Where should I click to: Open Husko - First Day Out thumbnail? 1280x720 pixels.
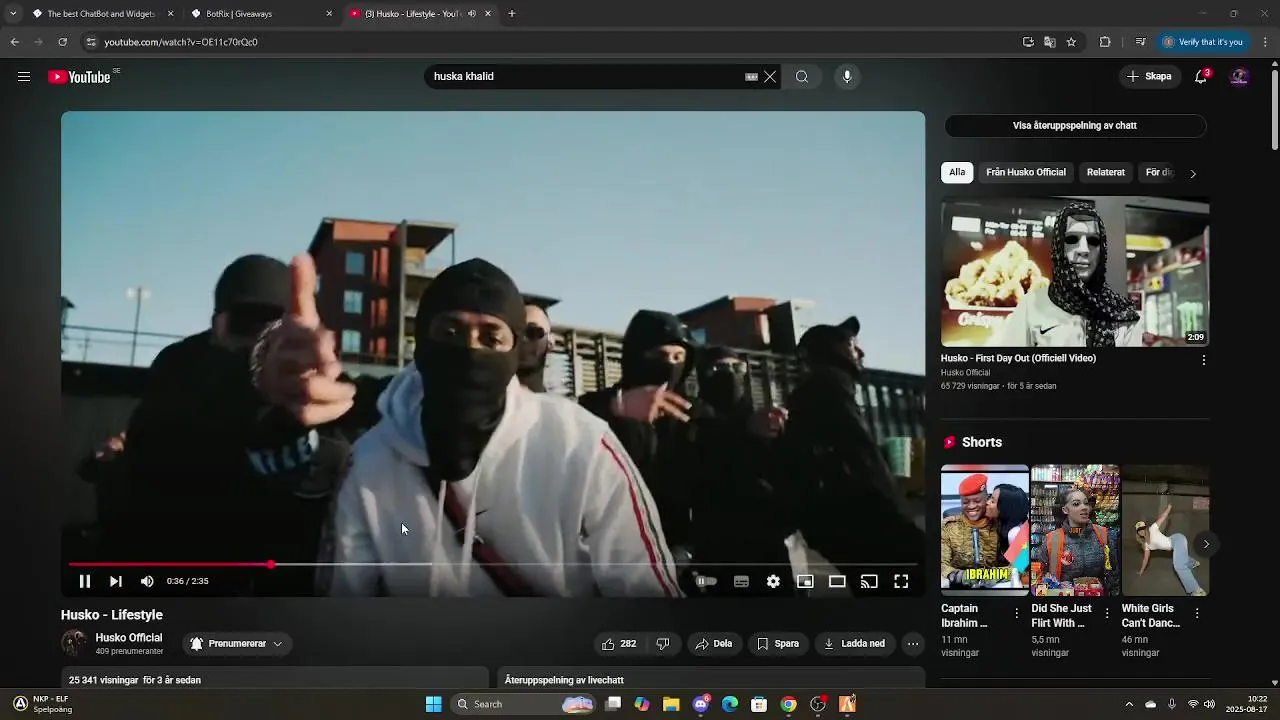tap(1075, 271)
